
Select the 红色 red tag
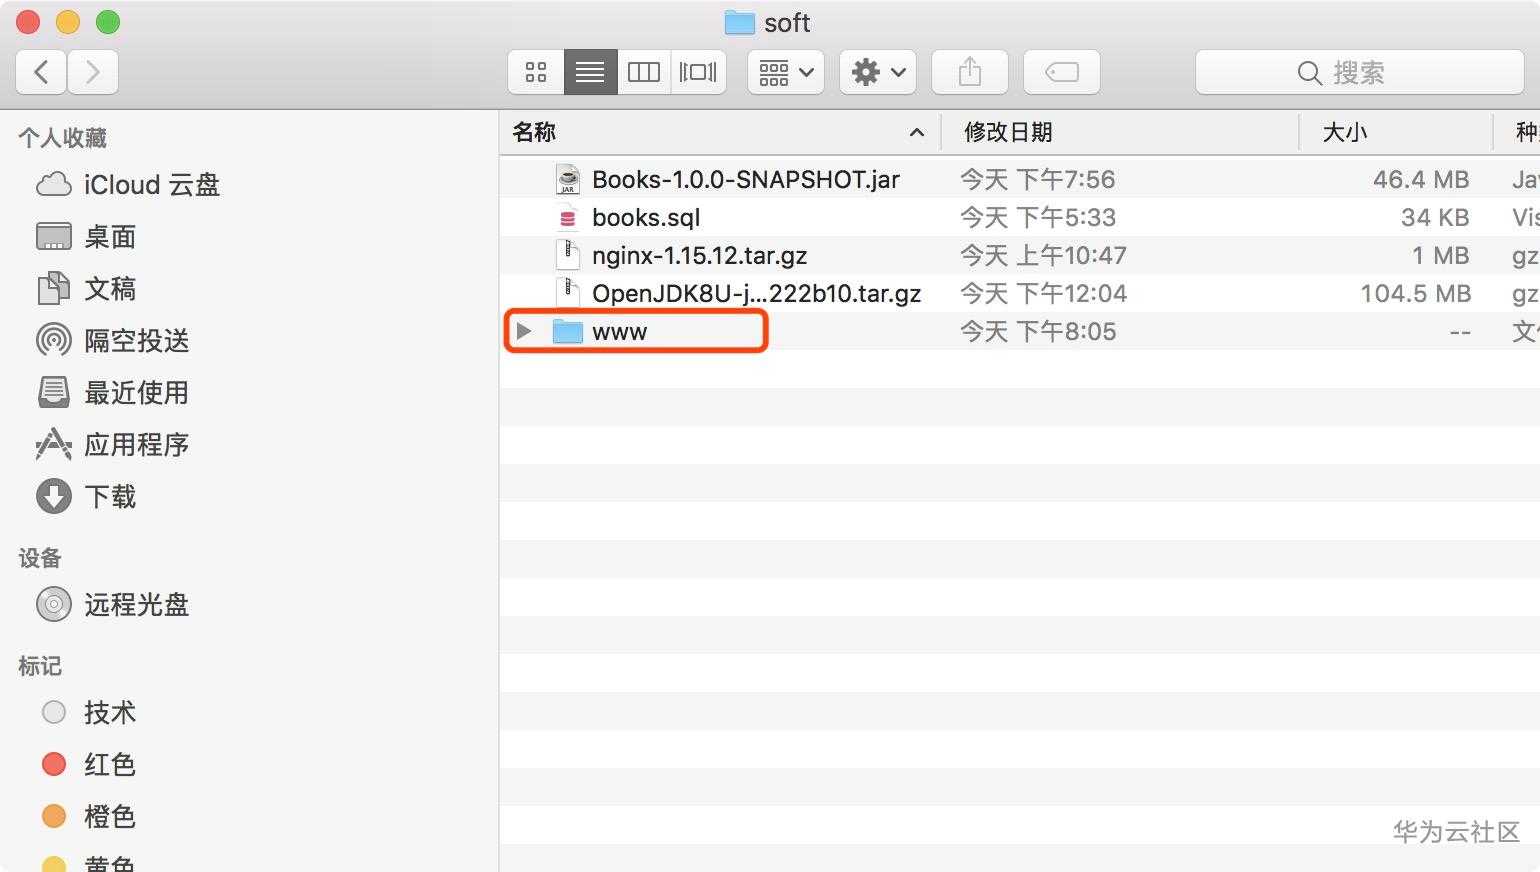click(x=88, y=765)
